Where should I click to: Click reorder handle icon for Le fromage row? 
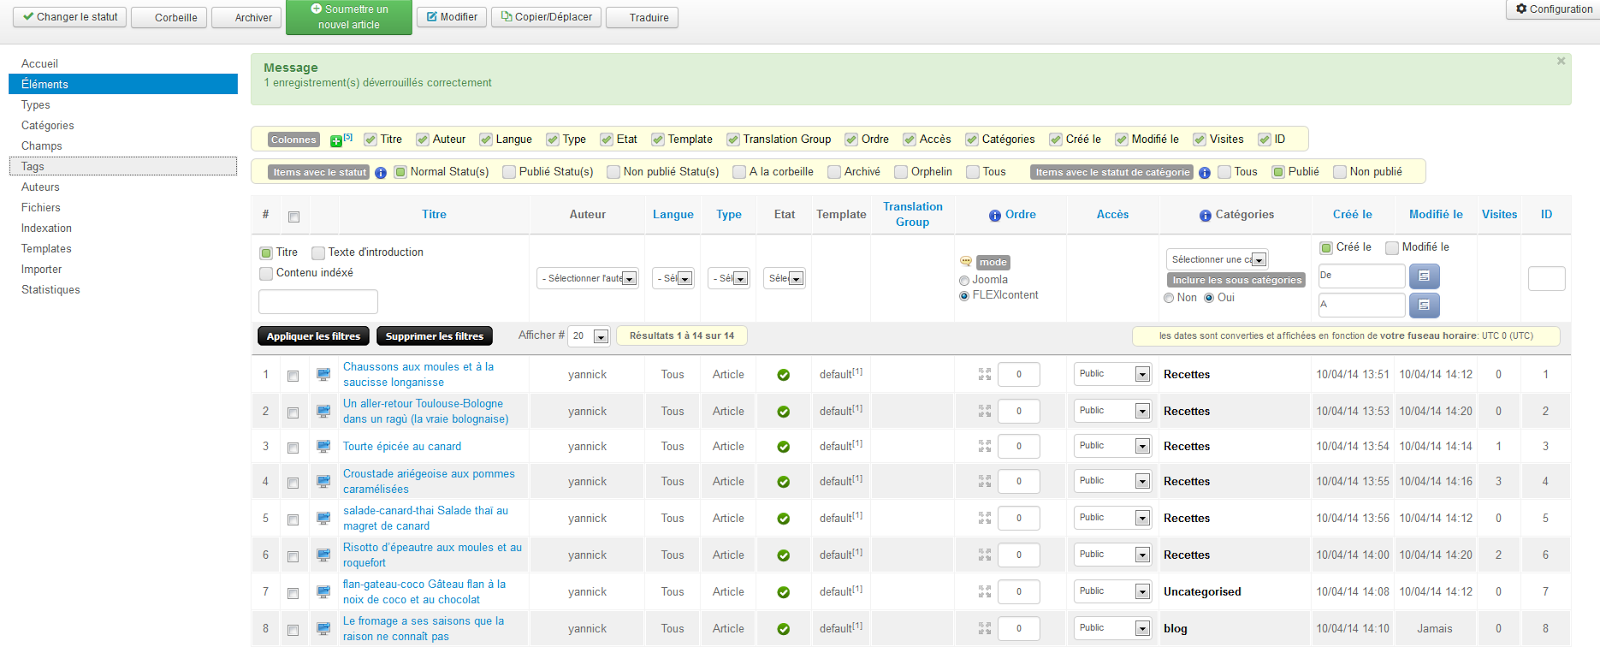(x=985, y=628)
